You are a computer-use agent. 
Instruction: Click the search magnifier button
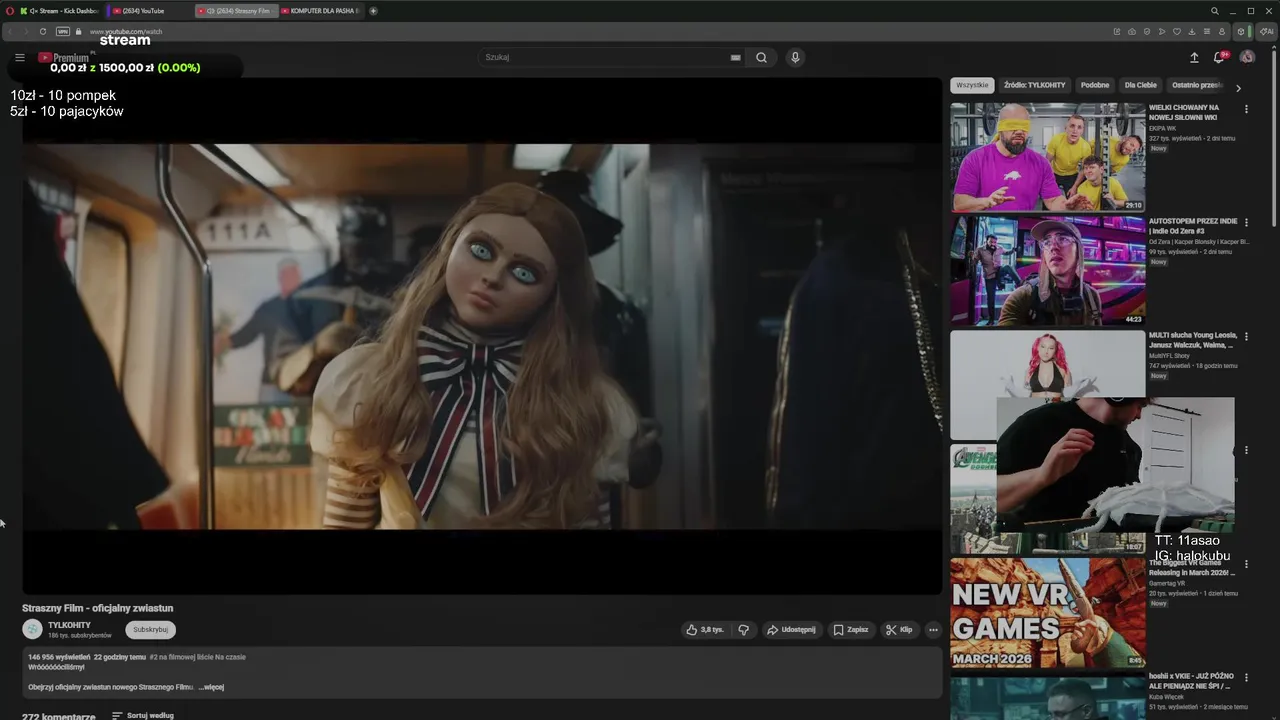pyautogui.click(x=761, y=57)
